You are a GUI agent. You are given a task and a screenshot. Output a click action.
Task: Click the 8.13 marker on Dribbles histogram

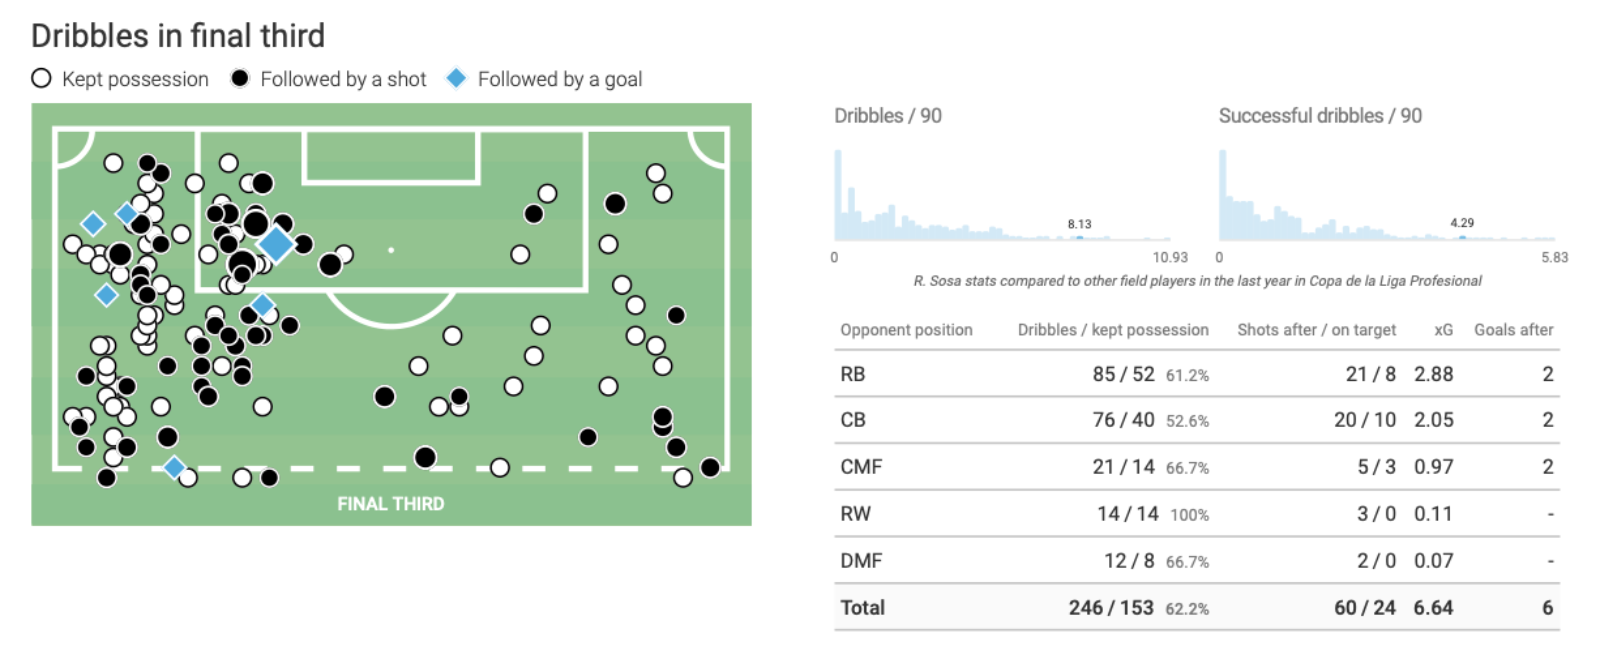pyautogui.click(x=1079, y=236)
